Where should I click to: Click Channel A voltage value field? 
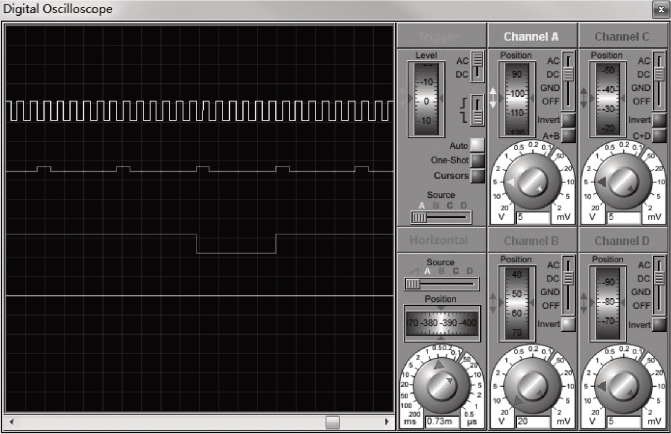click(533, 217)
